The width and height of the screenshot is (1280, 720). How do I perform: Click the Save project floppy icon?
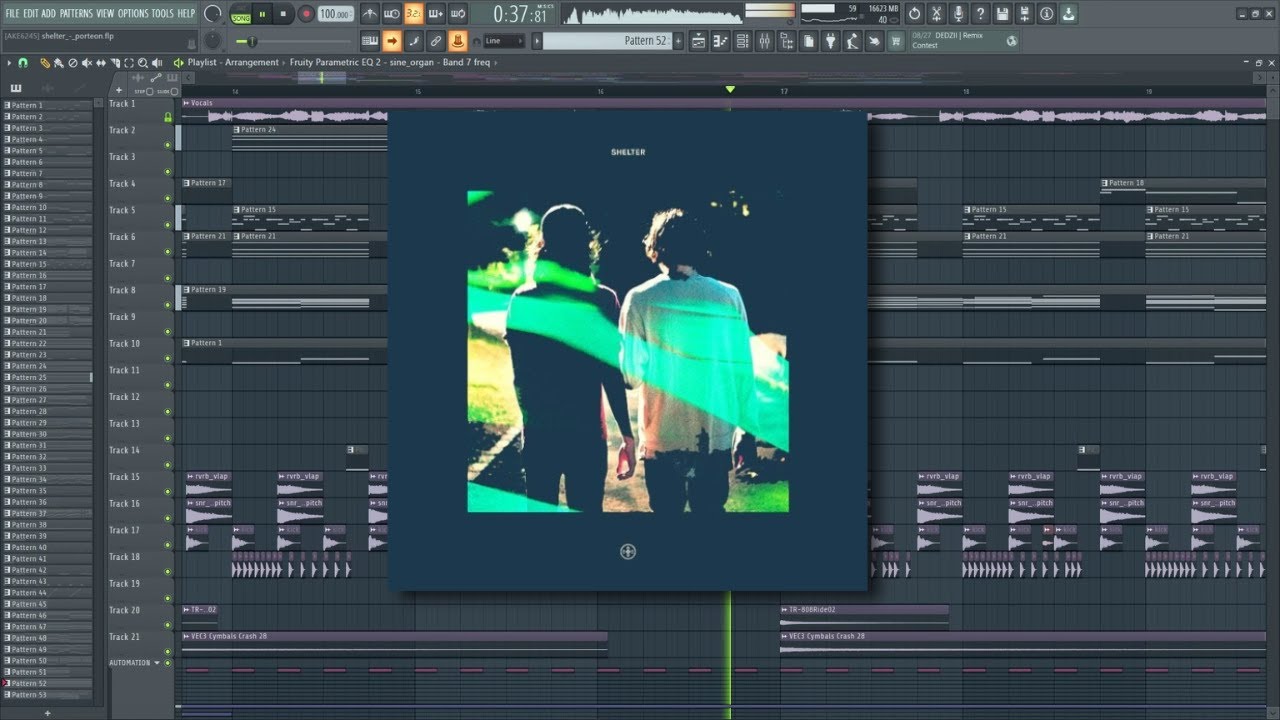1002,14
